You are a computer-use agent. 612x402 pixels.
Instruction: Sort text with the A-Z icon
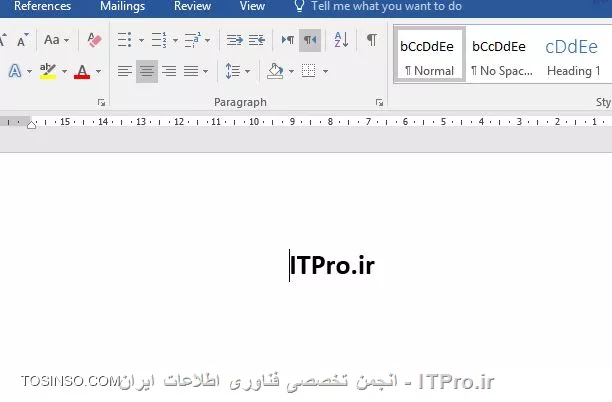341,40
